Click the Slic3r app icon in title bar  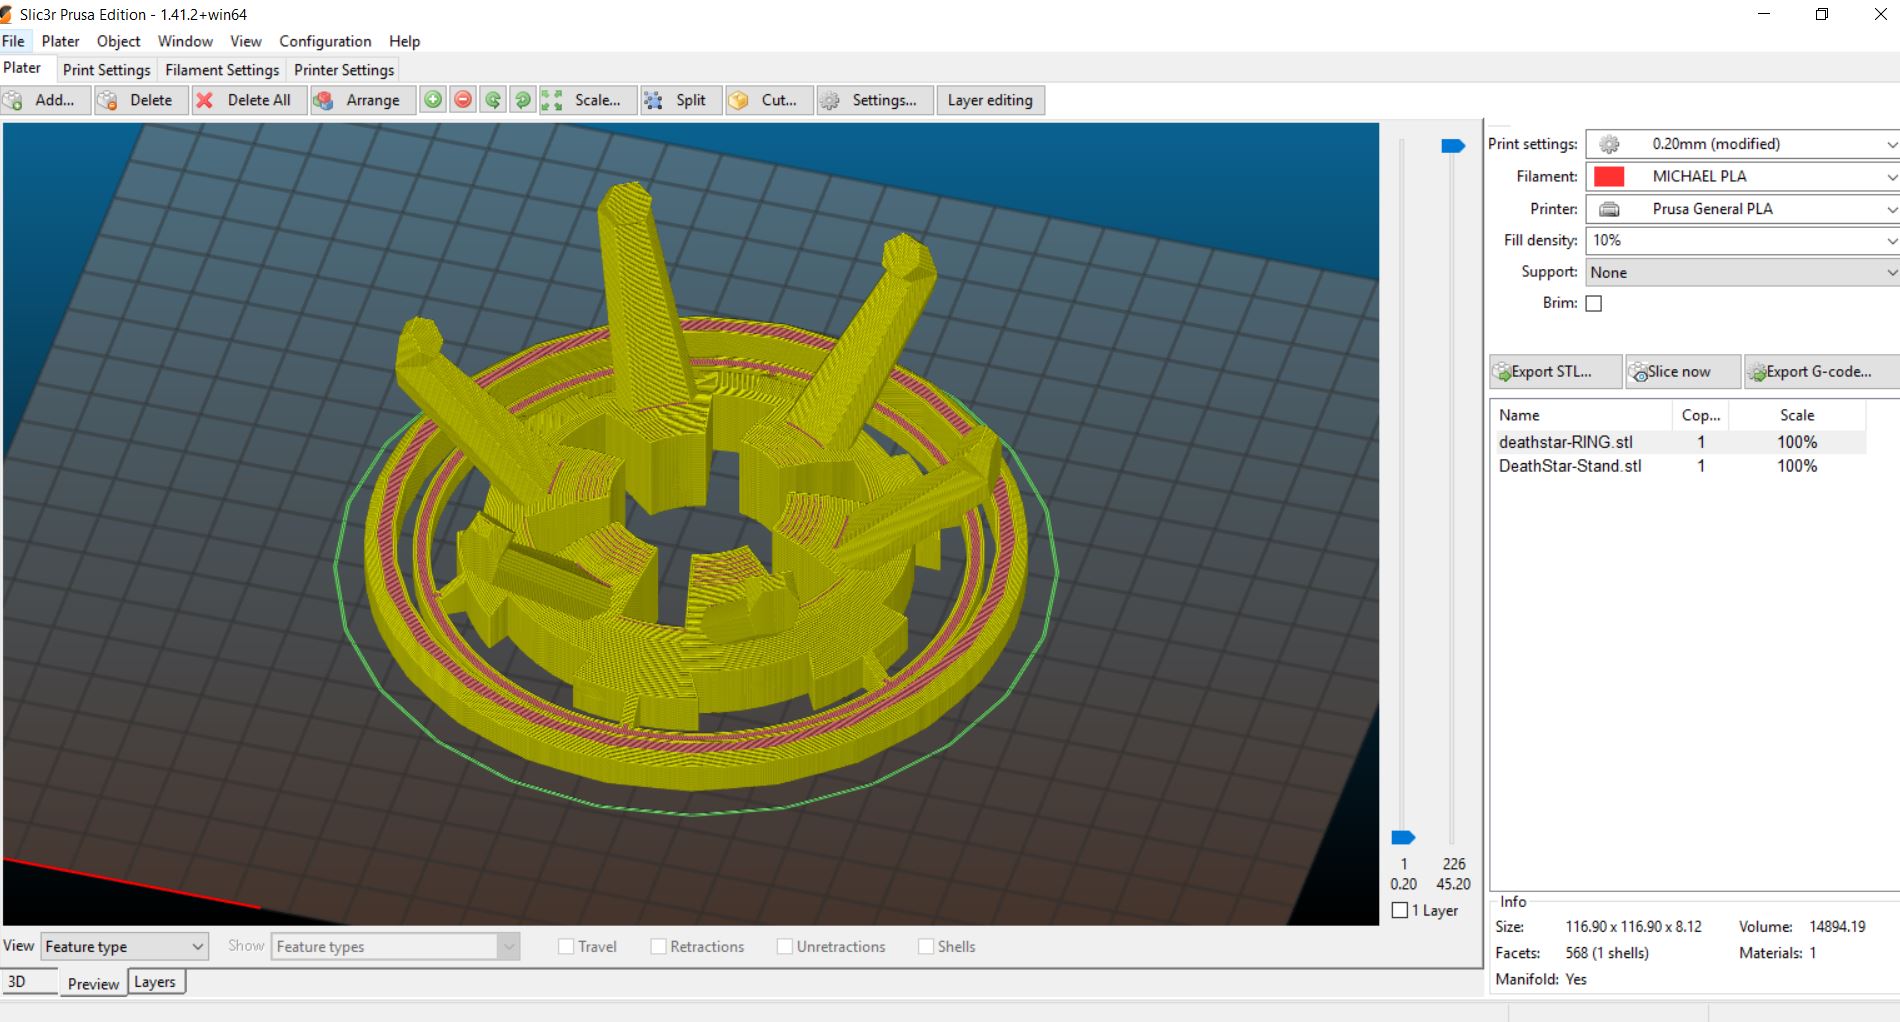7,14
